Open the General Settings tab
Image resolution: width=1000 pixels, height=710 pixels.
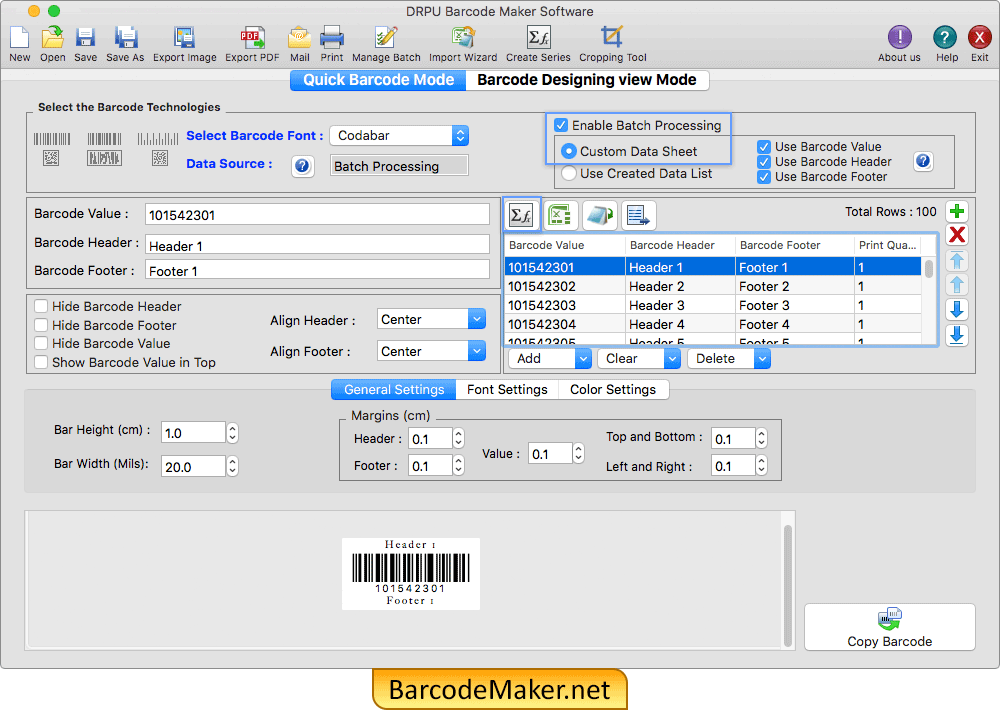[x=394, y=389]
